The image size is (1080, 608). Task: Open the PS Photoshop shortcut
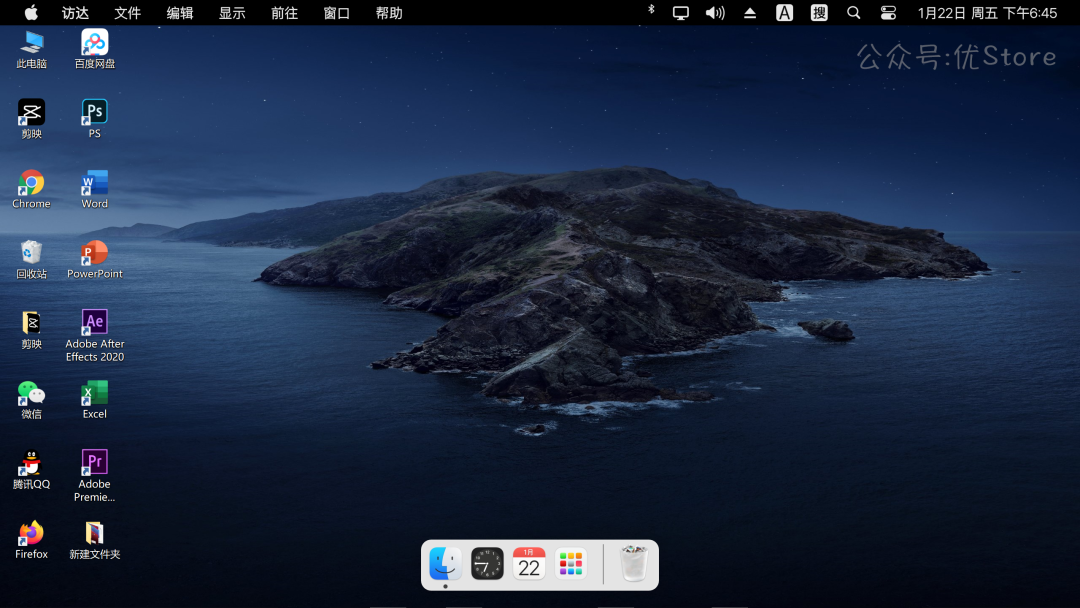point(94,118)
